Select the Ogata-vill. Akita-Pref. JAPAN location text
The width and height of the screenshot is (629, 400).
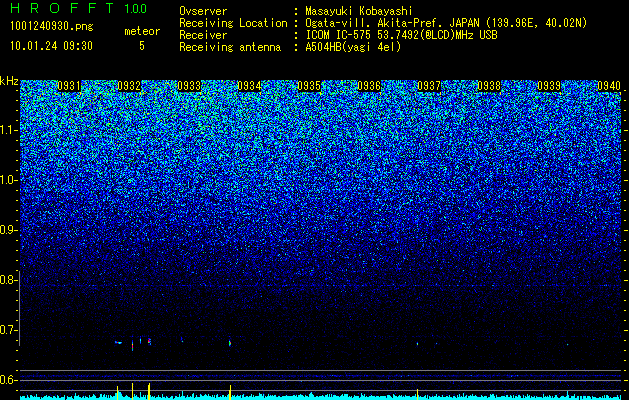(446, 23)
